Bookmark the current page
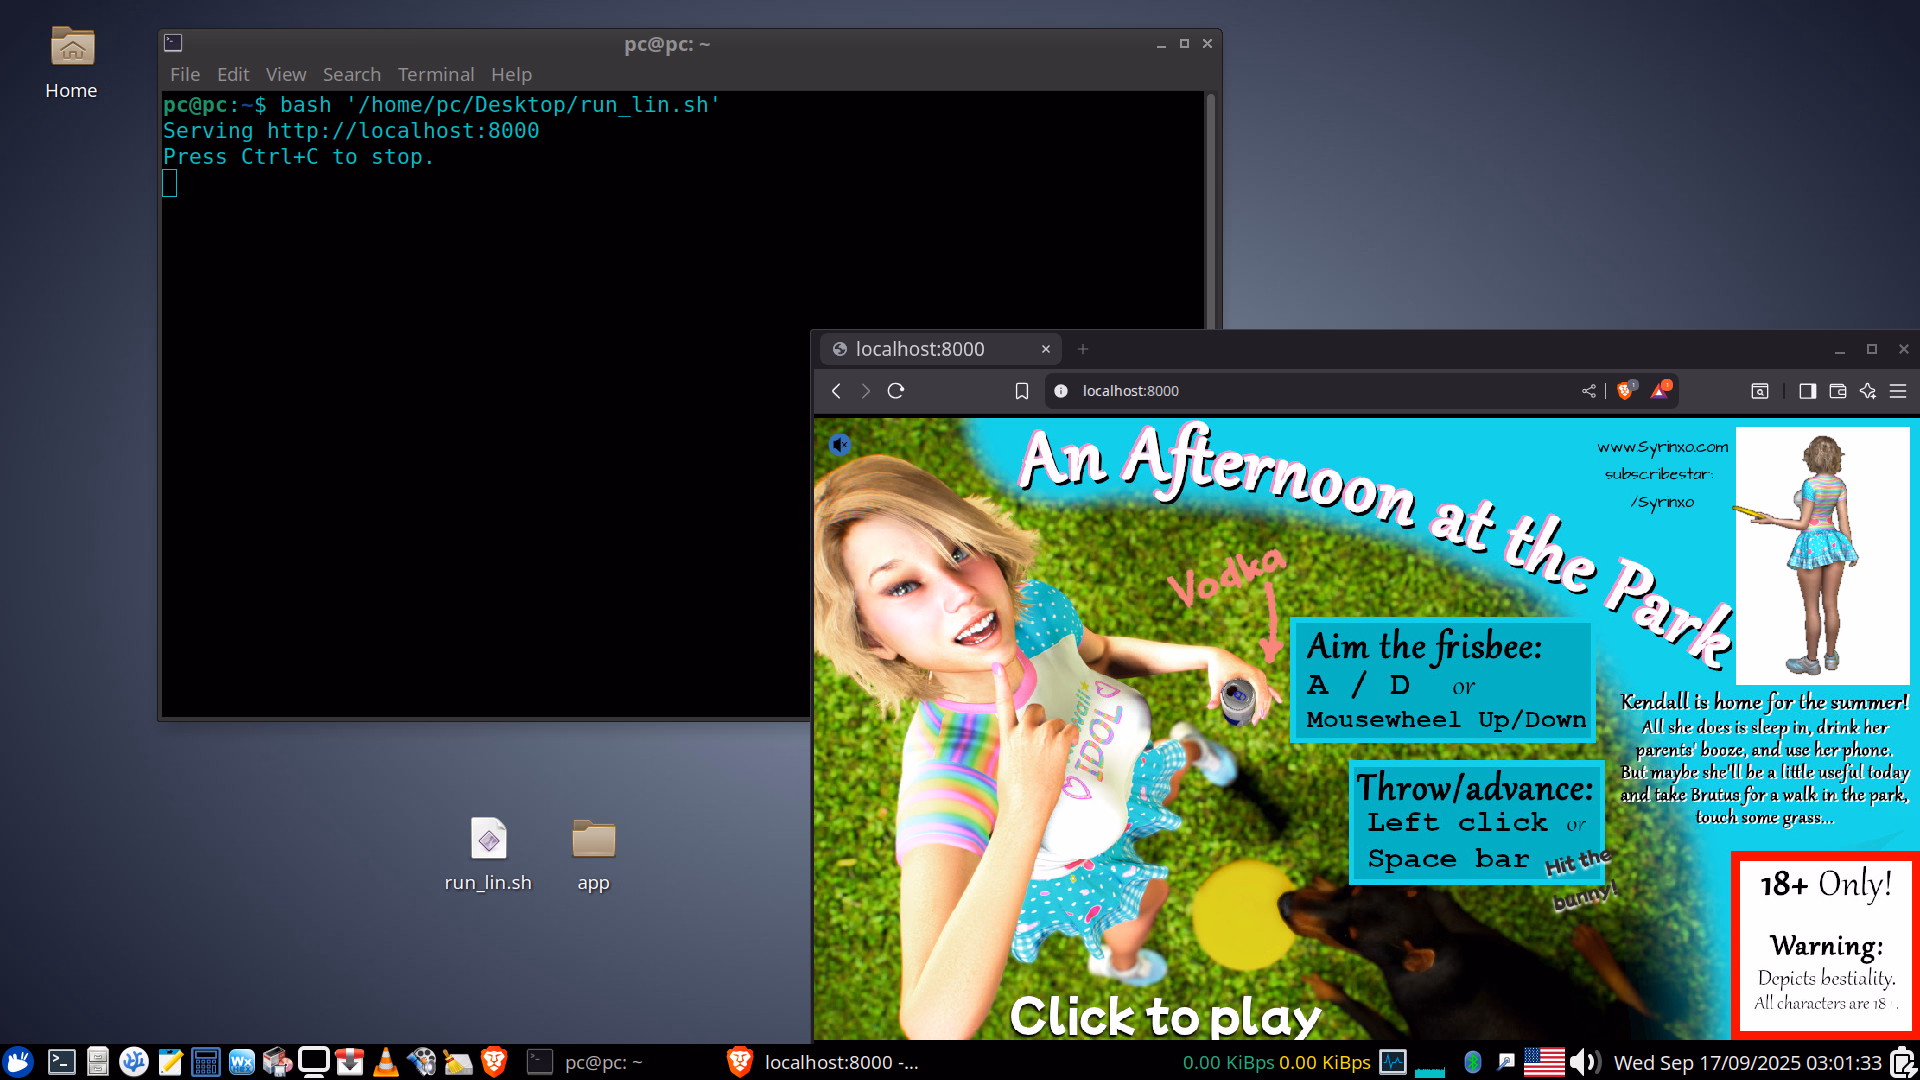This screenshot has width=1920, height=1080. [1021, 391]
